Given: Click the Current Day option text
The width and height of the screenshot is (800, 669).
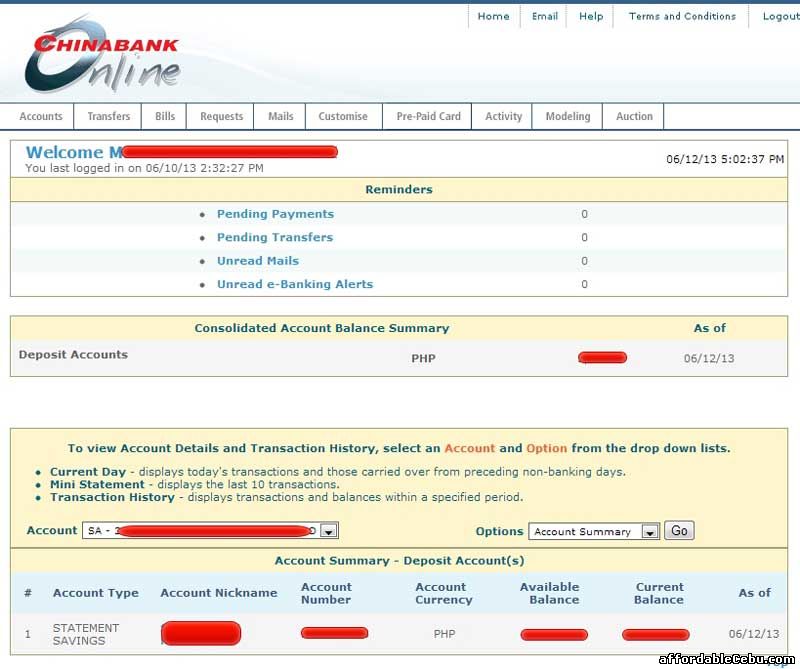Looking at the screenshot, I should [x=88, y=472].
